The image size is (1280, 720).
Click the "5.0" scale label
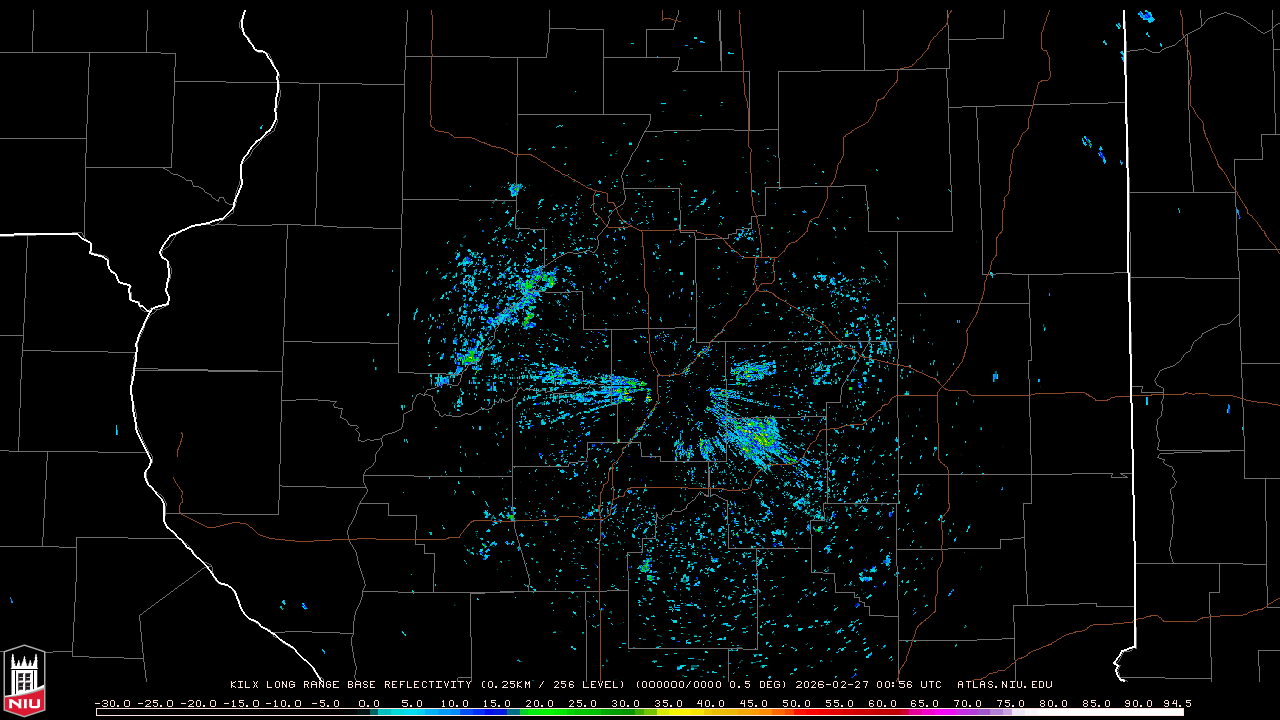click(x=412, y=703)
